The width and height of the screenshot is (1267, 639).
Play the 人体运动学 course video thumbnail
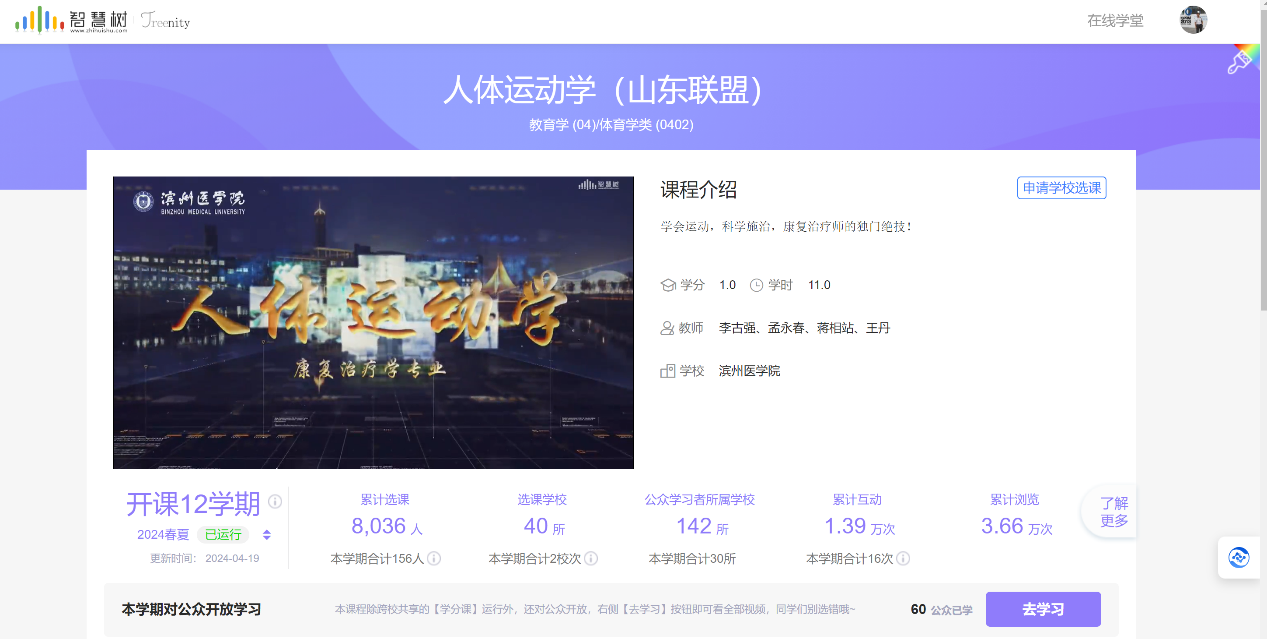pyautogui.click(x=373, y=322)
